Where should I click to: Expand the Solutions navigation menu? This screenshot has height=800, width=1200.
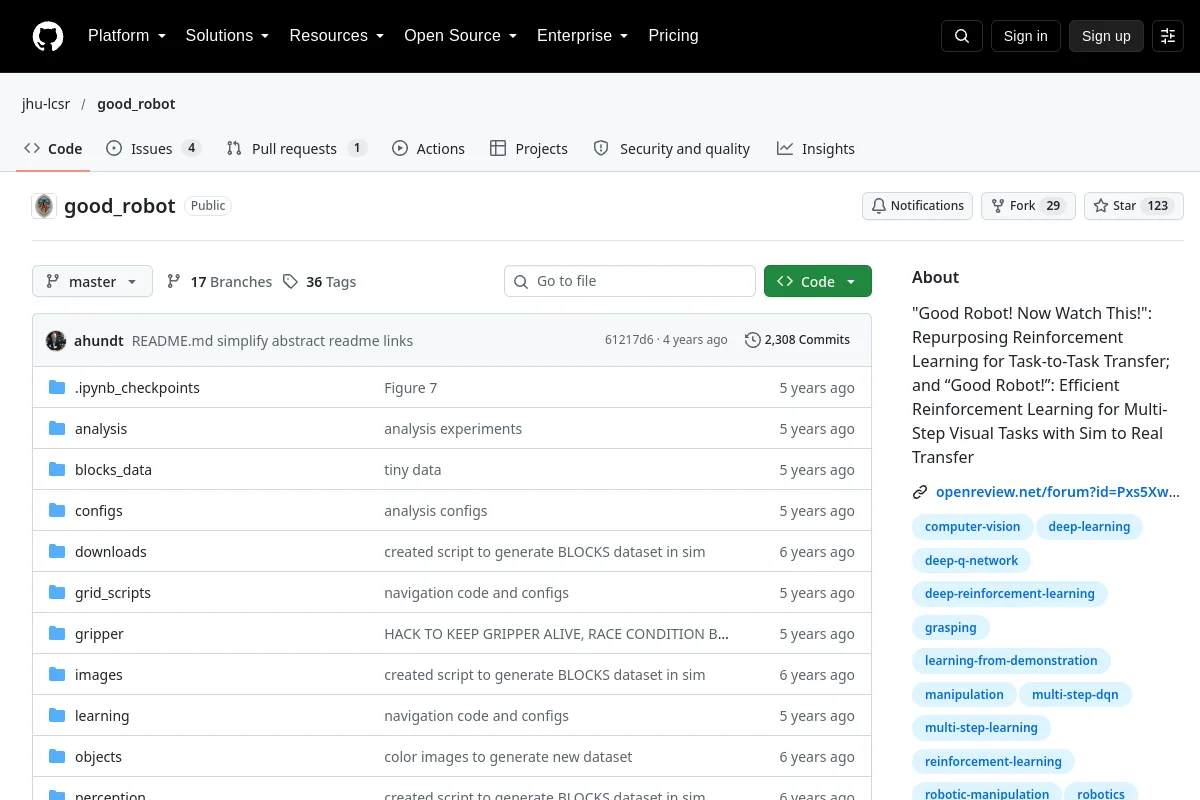coord(227,36)
